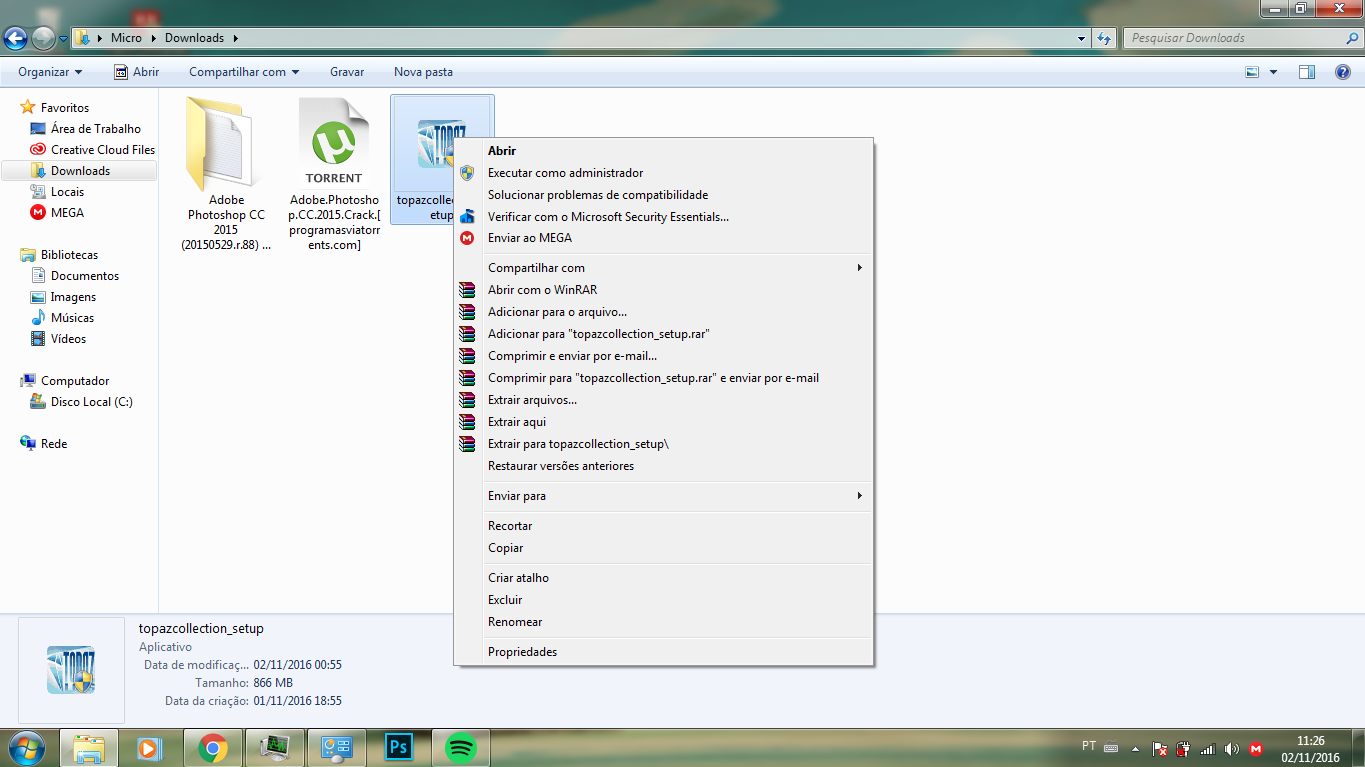Click the help question mark icon

(1343, 72)
